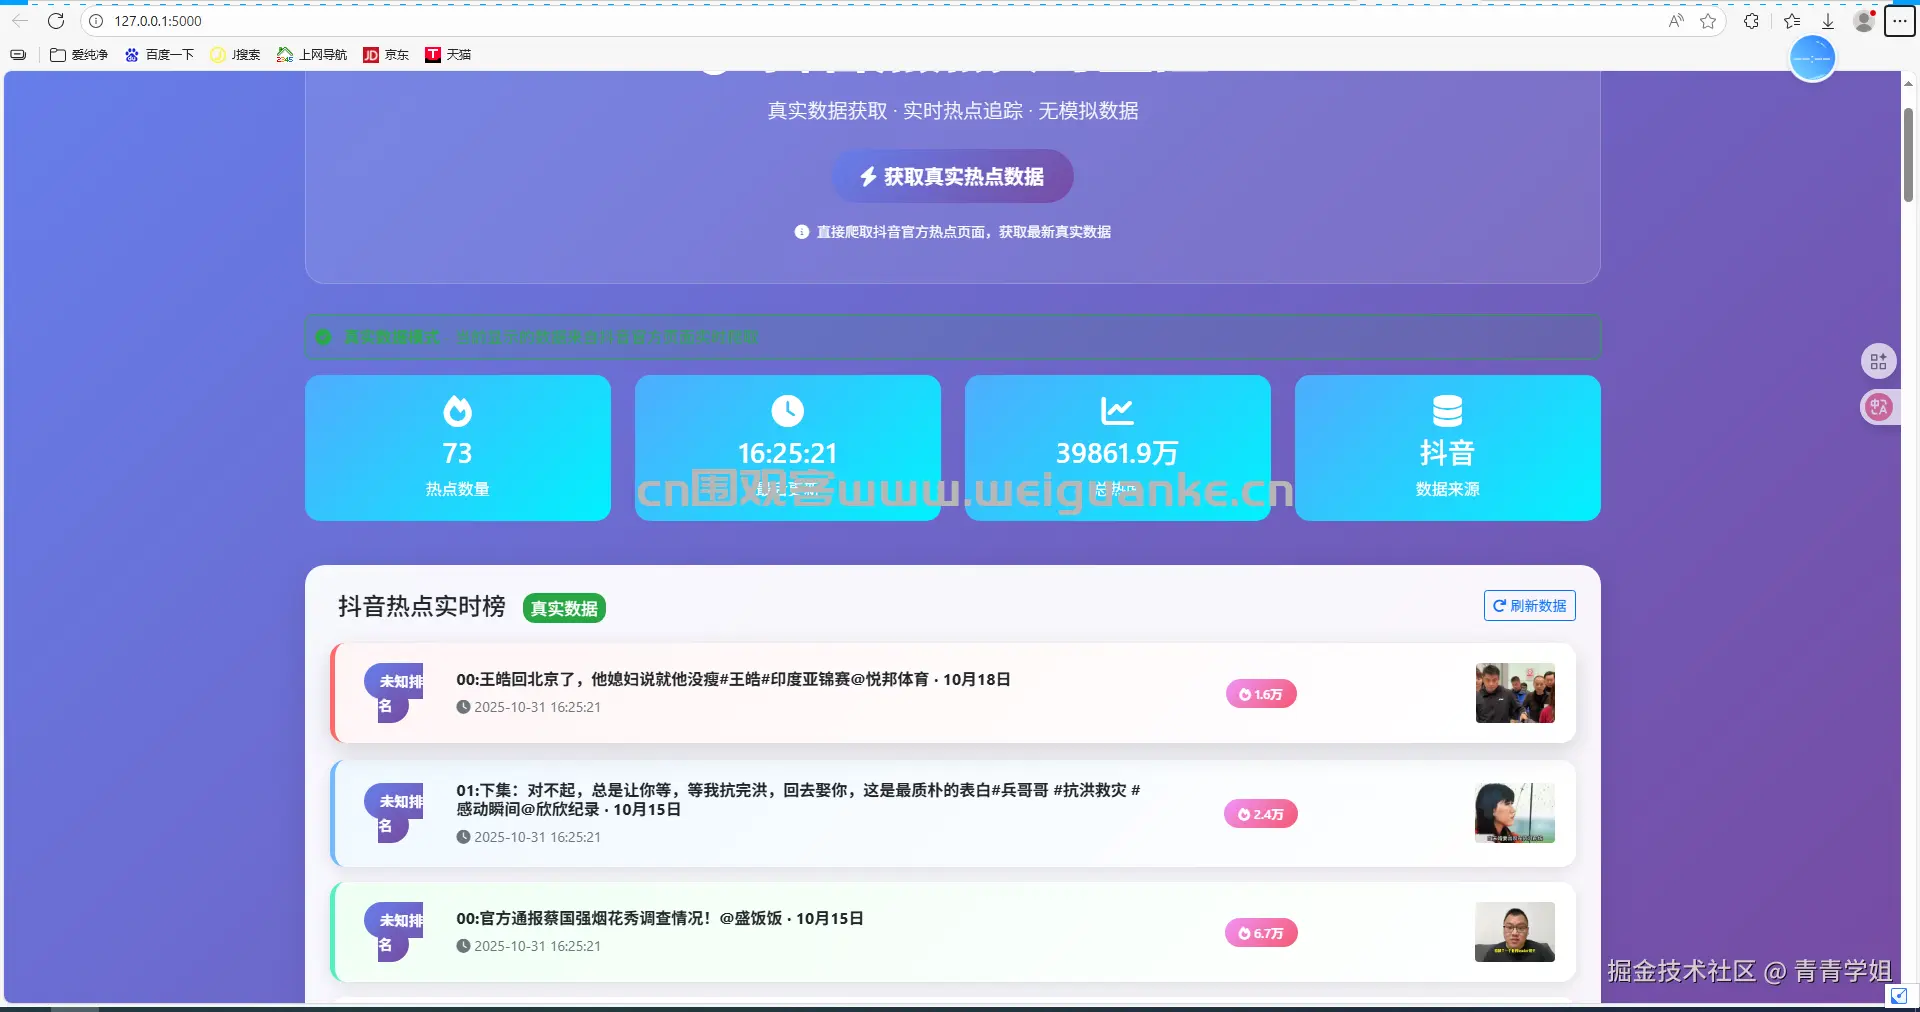Click the lightning icon inside the fetch button

click(x=867, y=176)
